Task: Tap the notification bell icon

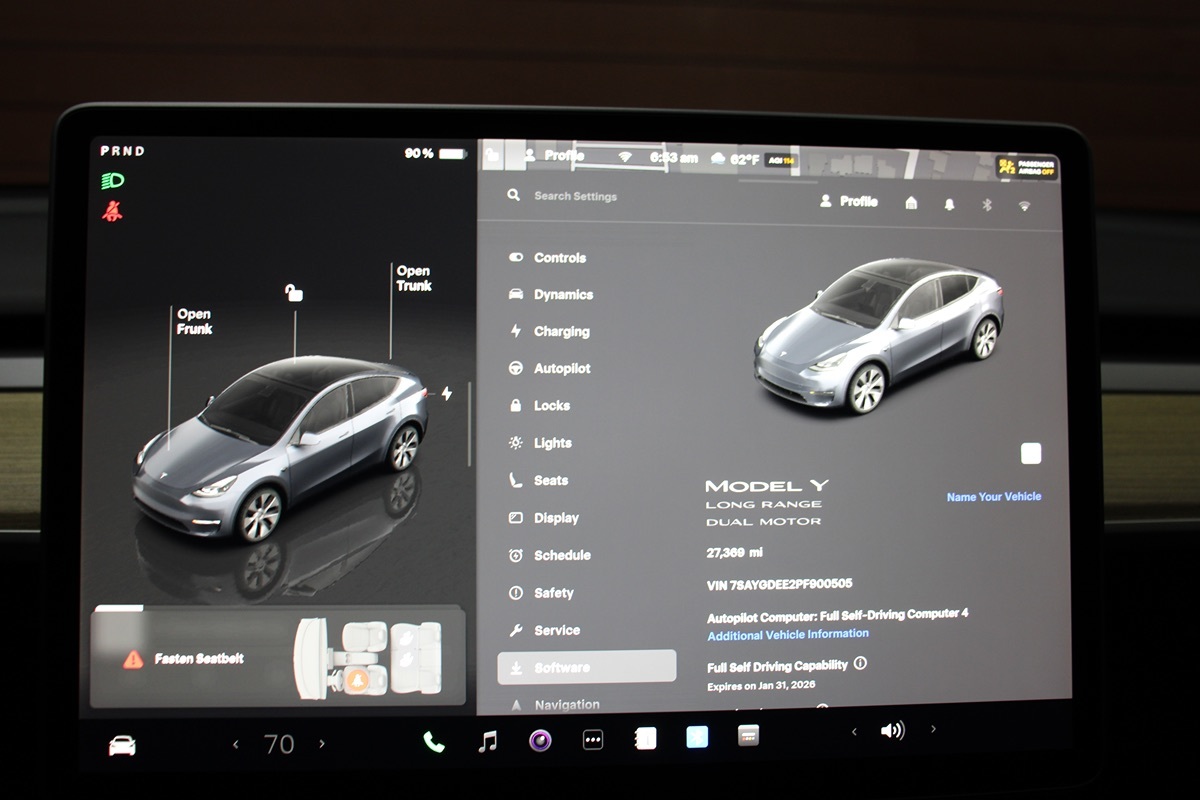Action: 949,204
